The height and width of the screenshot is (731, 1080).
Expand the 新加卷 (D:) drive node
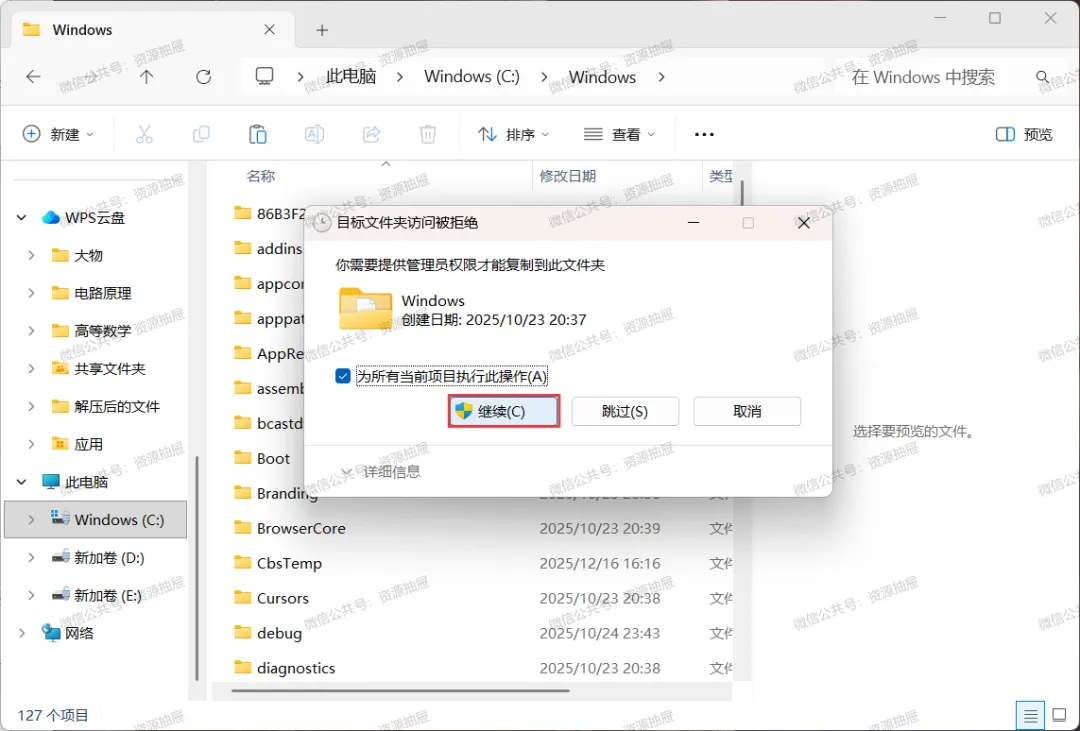(x=31, y=557)
